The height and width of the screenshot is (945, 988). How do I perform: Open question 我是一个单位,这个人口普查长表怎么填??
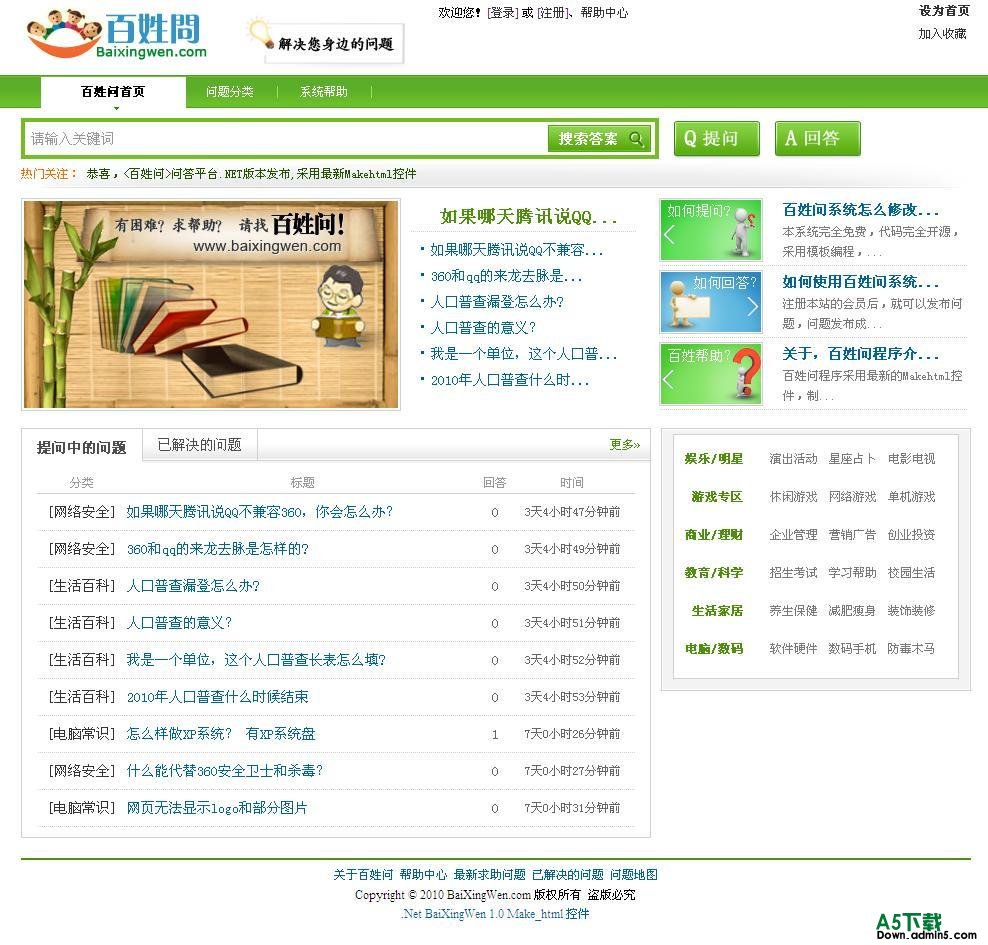click(x=256, y=660)
